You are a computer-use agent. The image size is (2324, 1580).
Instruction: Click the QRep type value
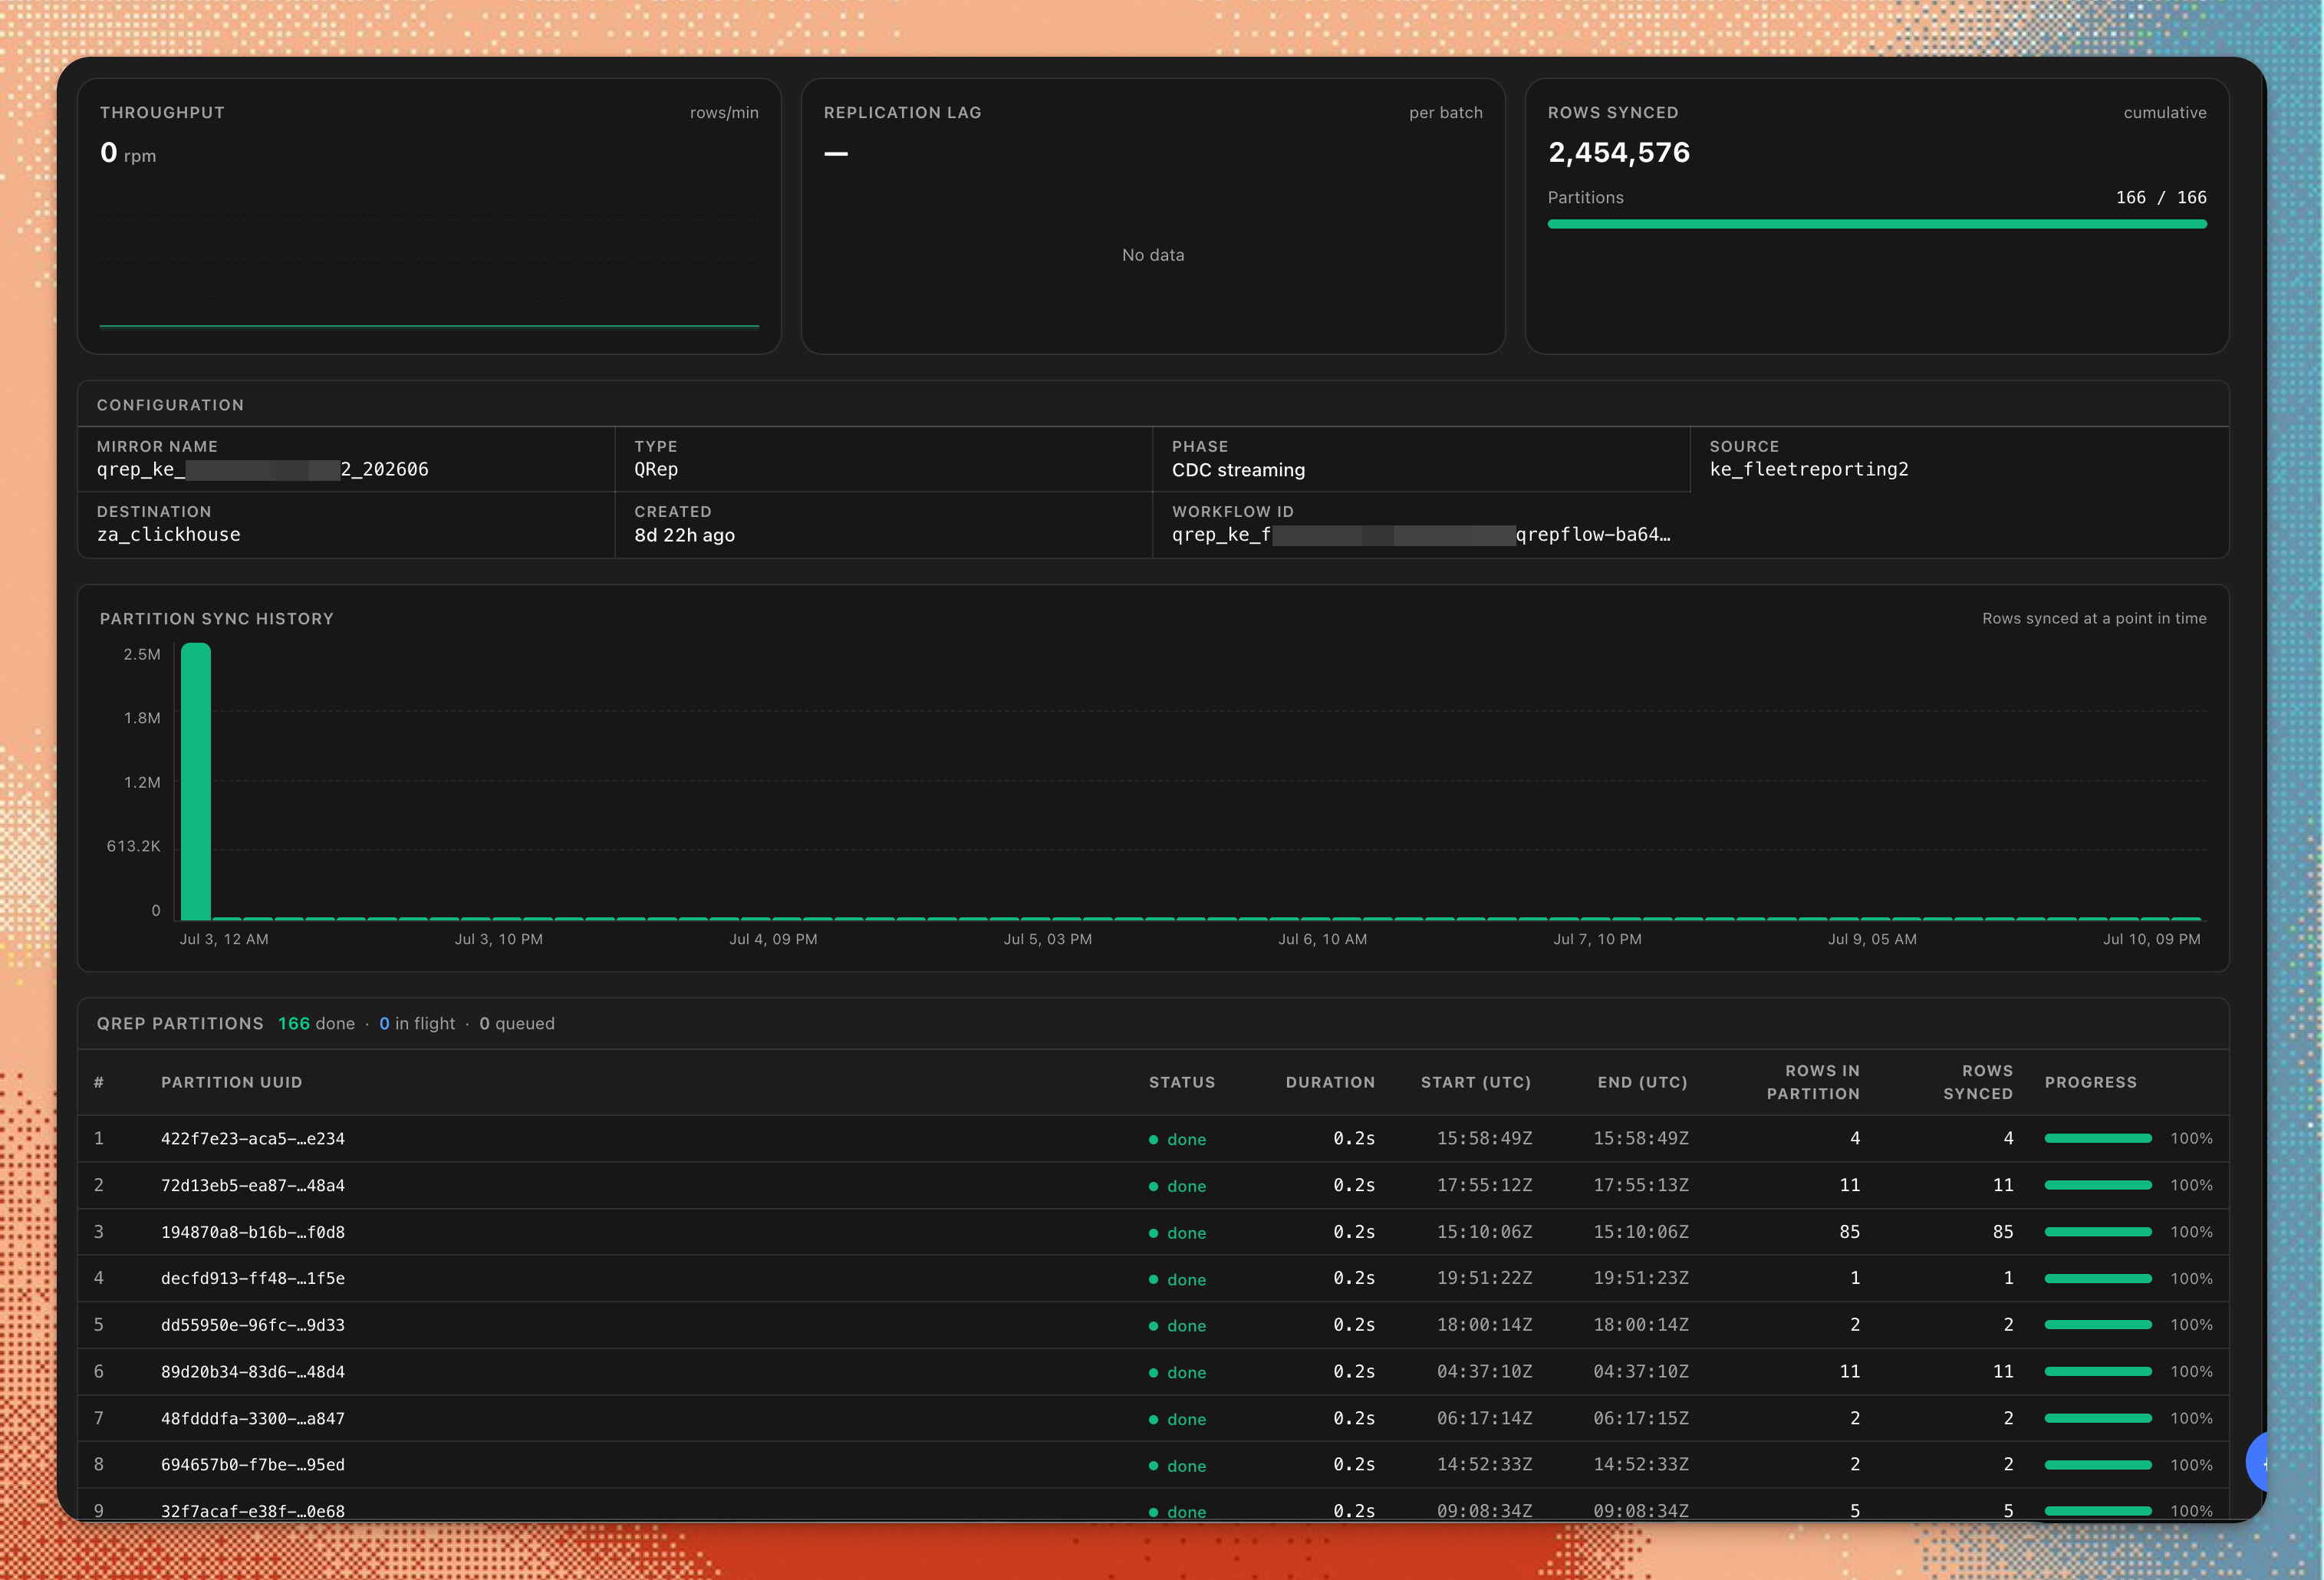[x=656, y=469]
